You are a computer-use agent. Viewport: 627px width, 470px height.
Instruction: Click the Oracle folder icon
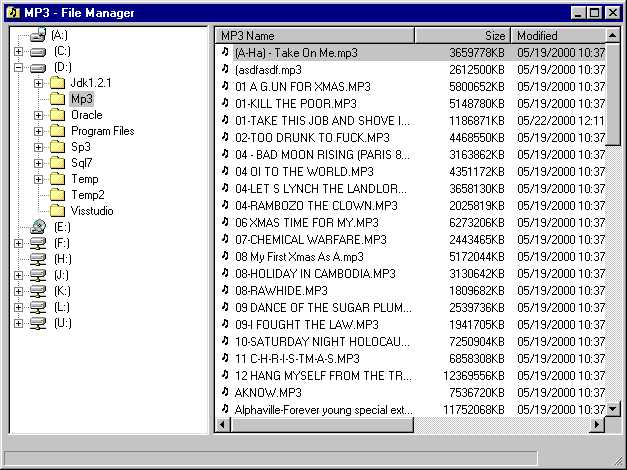click(57, 115)
